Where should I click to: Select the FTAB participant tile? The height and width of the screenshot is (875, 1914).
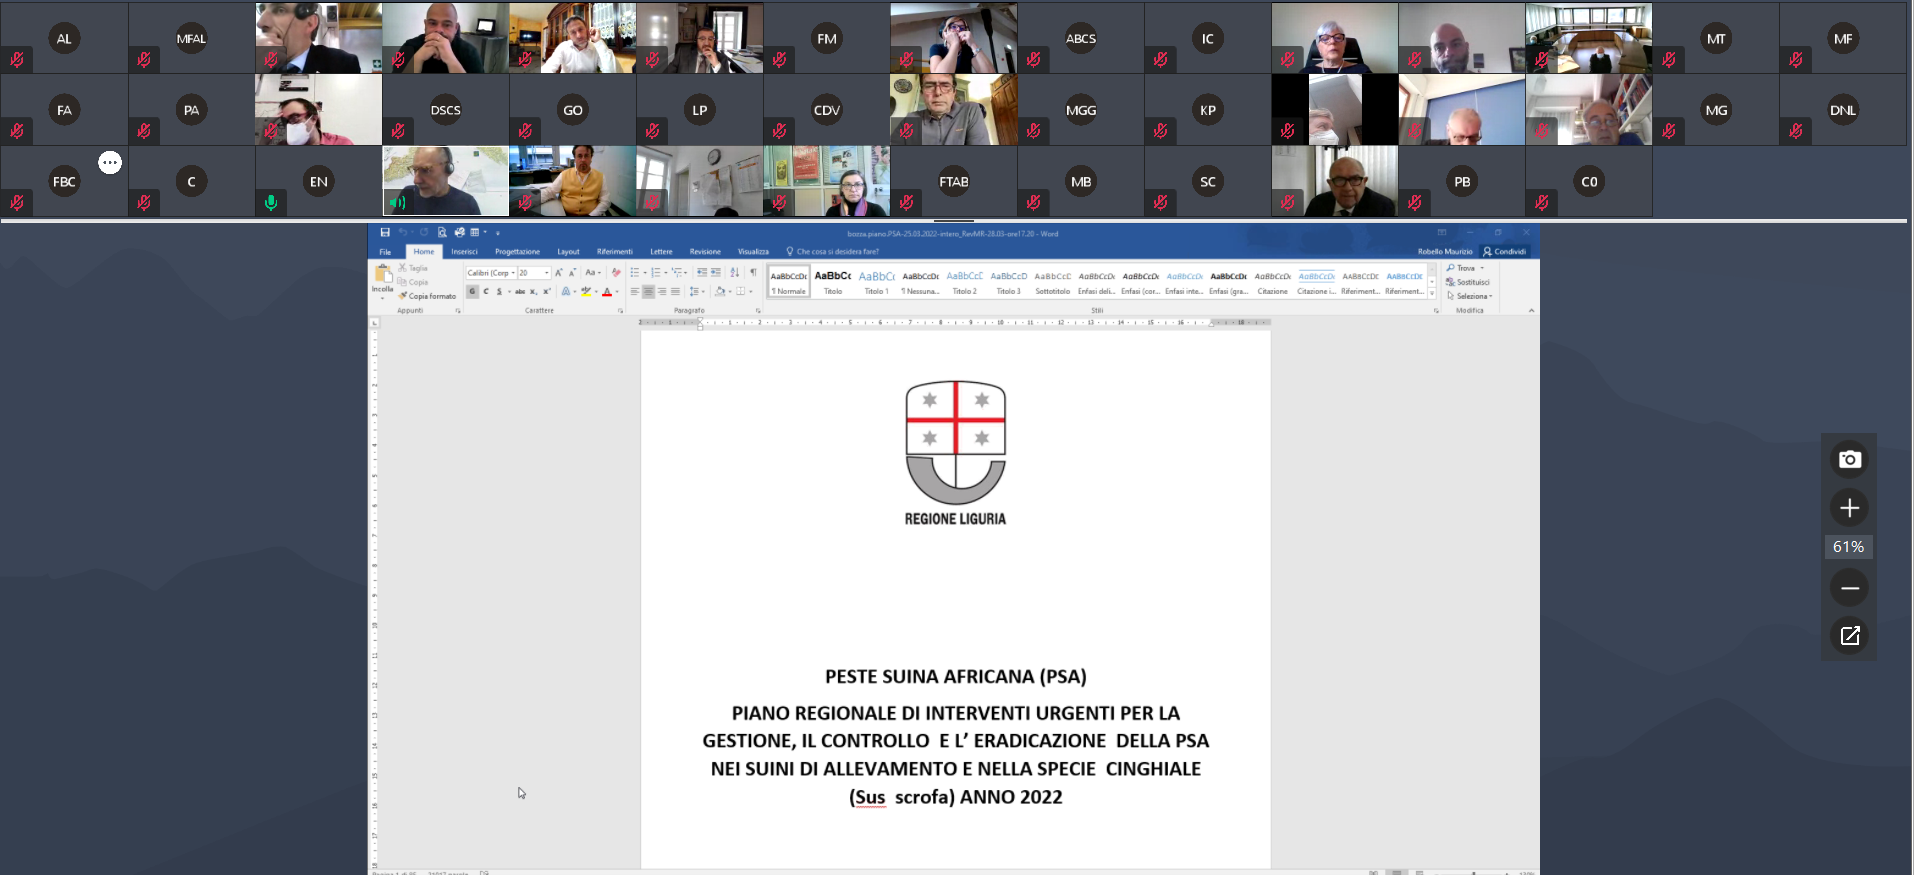pos(954,181)
